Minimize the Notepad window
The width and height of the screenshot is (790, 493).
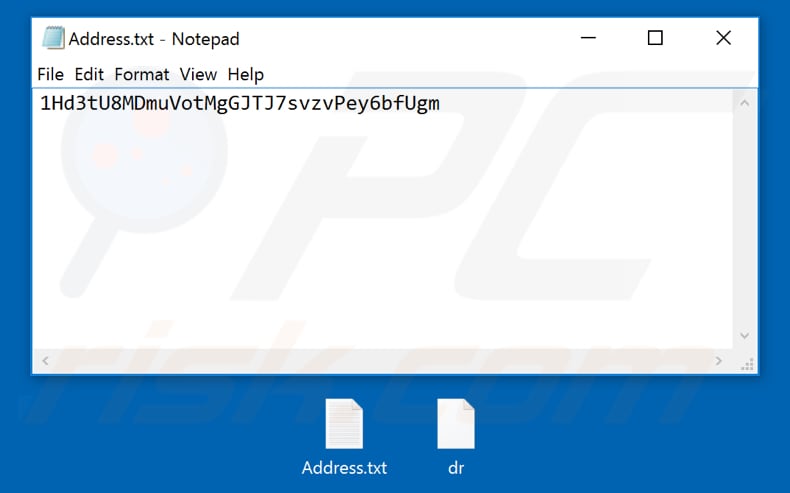click(x=588, y=38)
